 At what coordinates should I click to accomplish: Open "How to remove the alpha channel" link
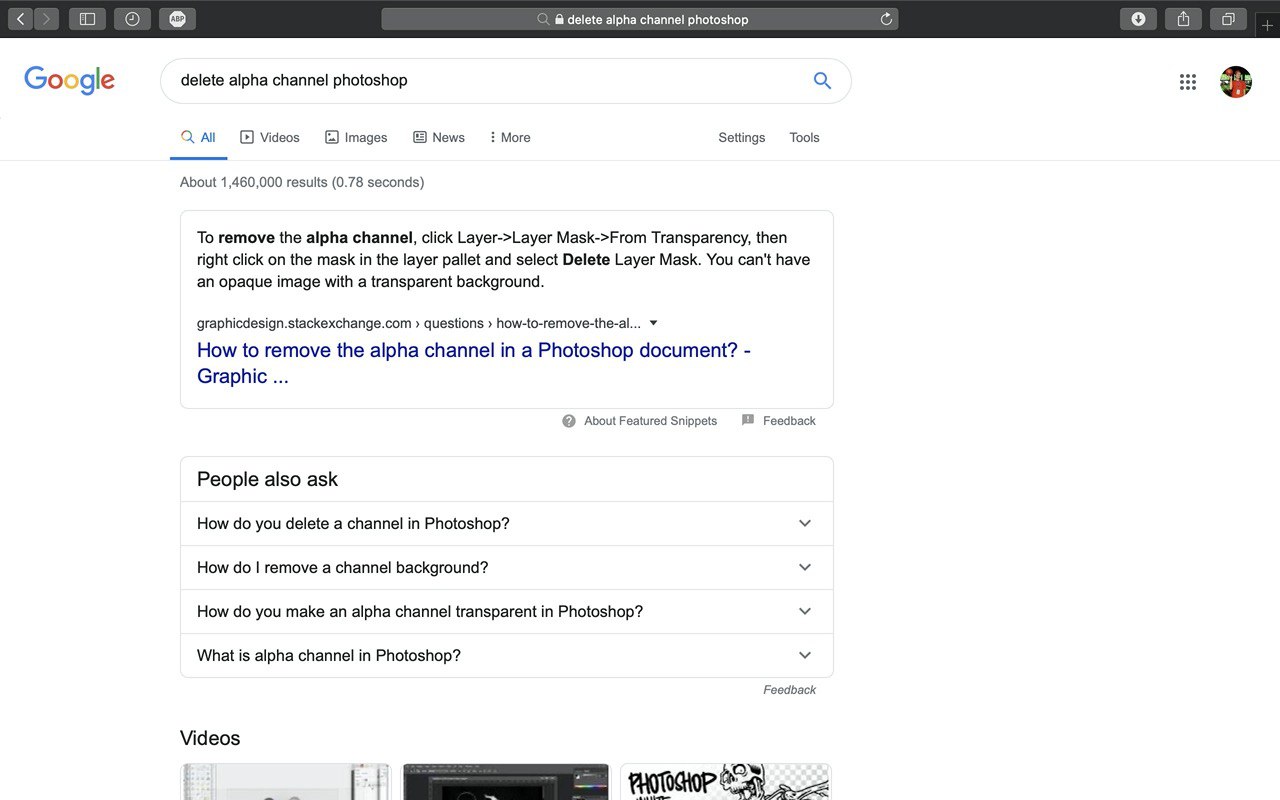click(474, 363)
